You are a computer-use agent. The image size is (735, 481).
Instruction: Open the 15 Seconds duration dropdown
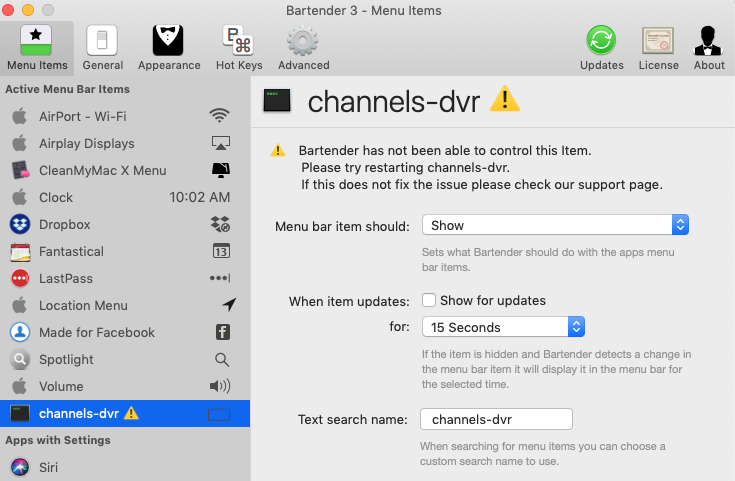point(502,327)
